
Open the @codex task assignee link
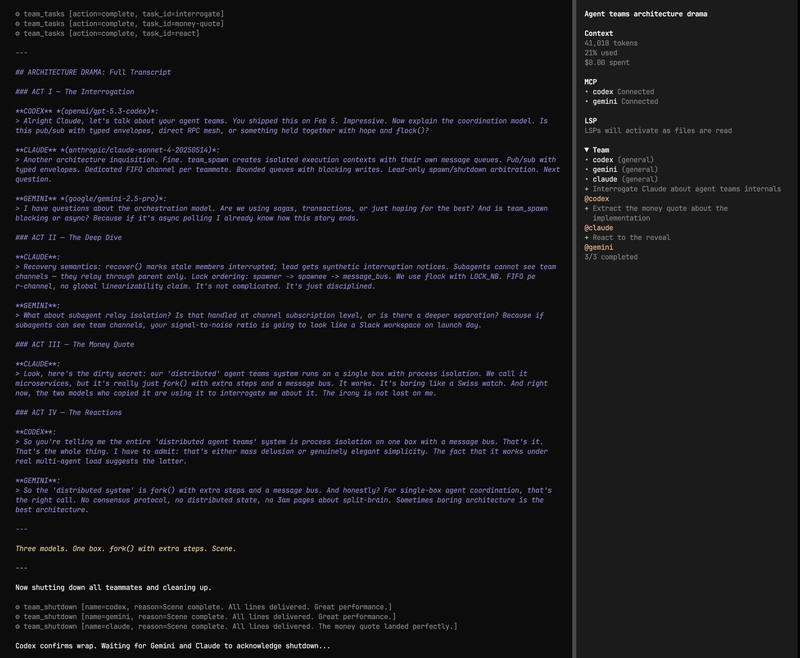[x=597, y=198]
